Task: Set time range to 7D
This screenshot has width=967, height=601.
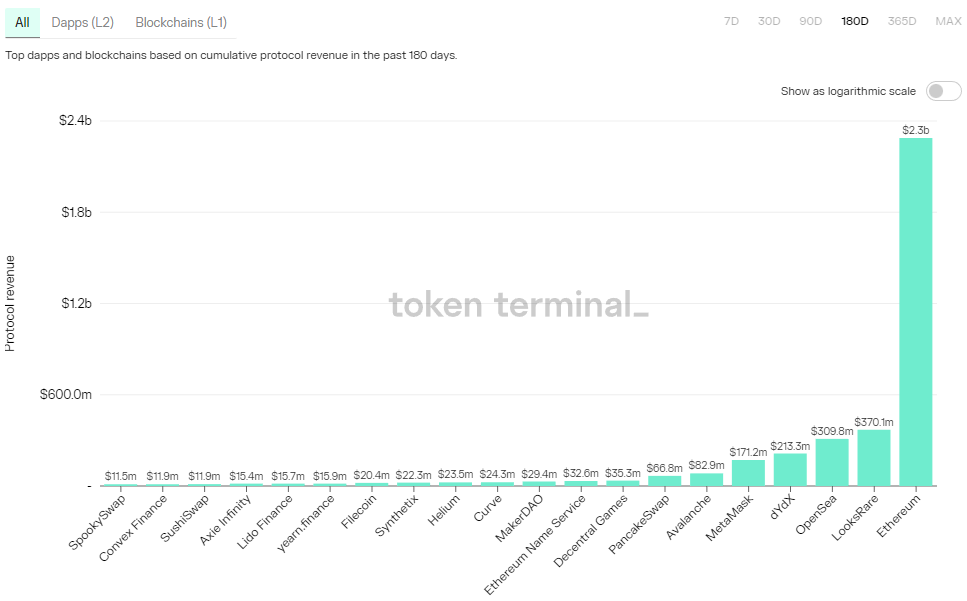Action: pos(731,21)
